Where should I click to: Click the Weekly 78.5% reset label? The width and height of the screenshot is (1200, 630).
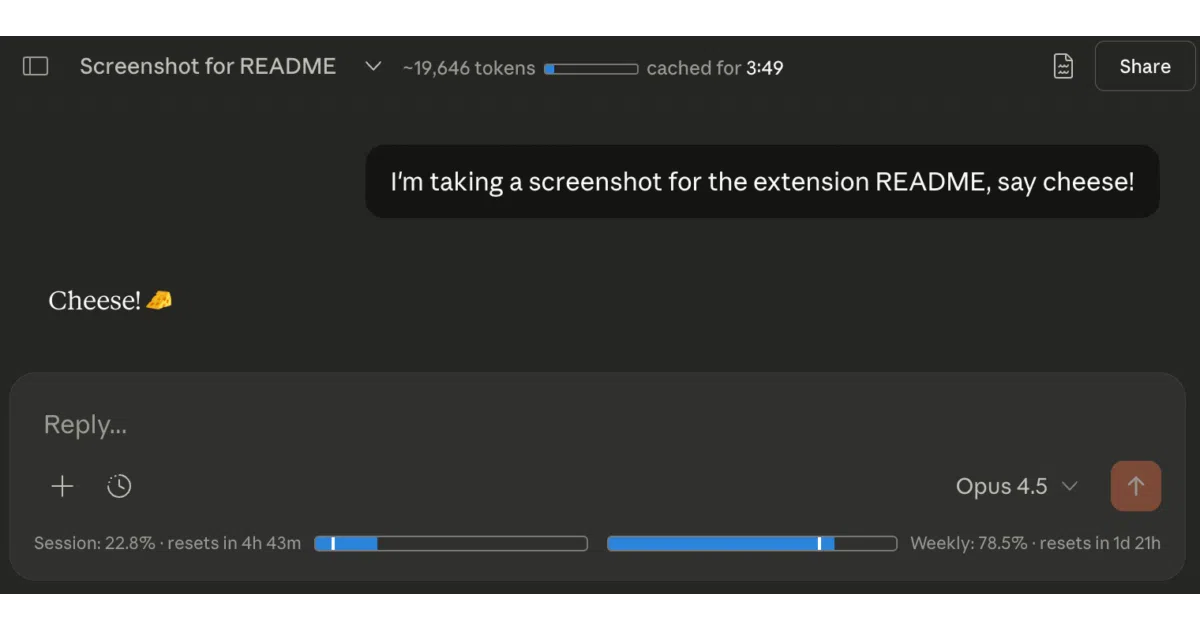[x=1035, y=544]
